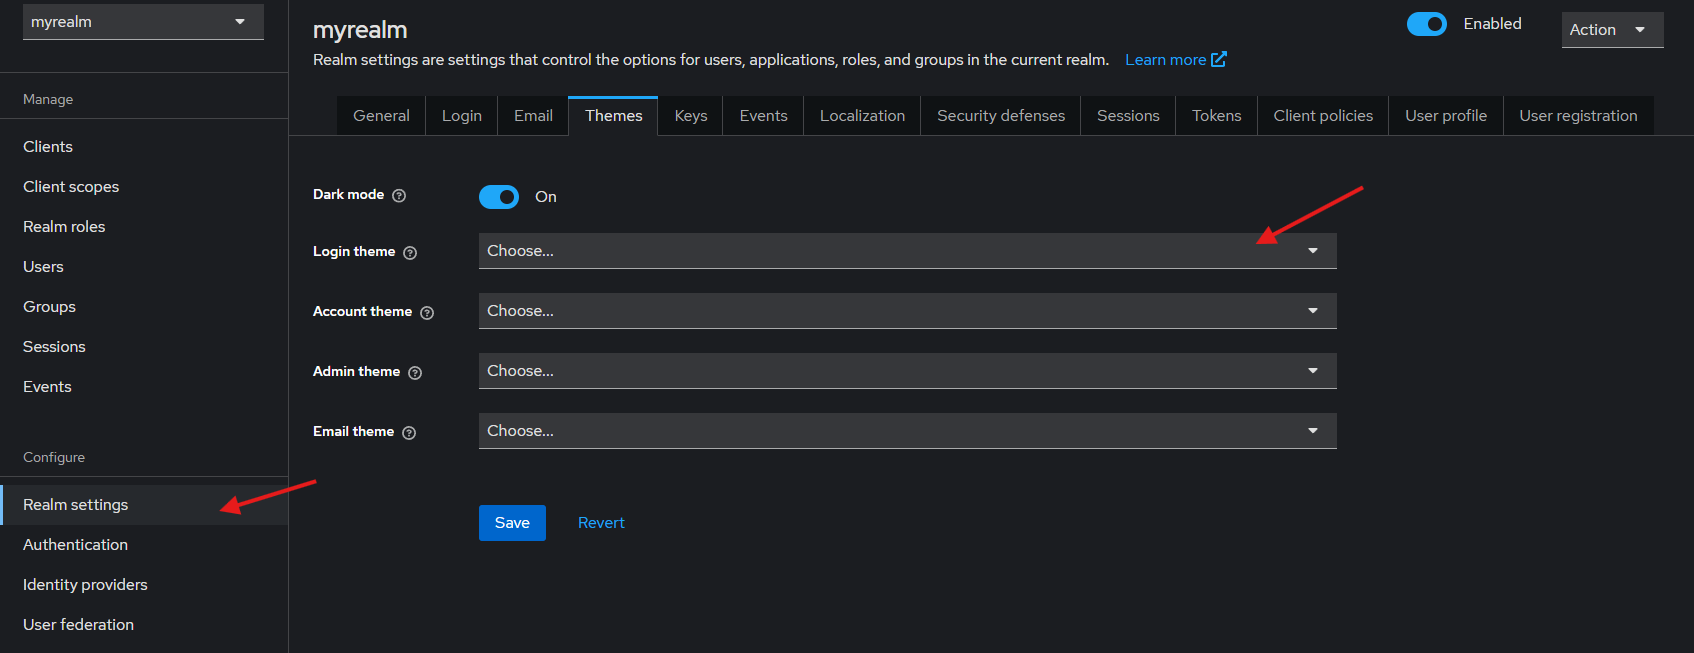Open the Keys tab
The height and width of the screenshot is (653, 1694).
pyautogui.click(x=691, y=116)
